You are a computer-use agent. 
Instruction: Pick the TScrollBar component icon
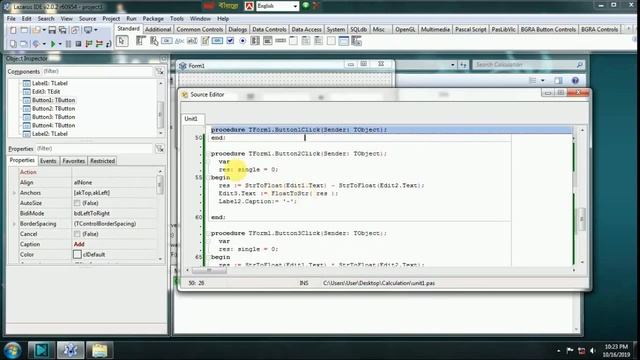click(x=280, y=41)
